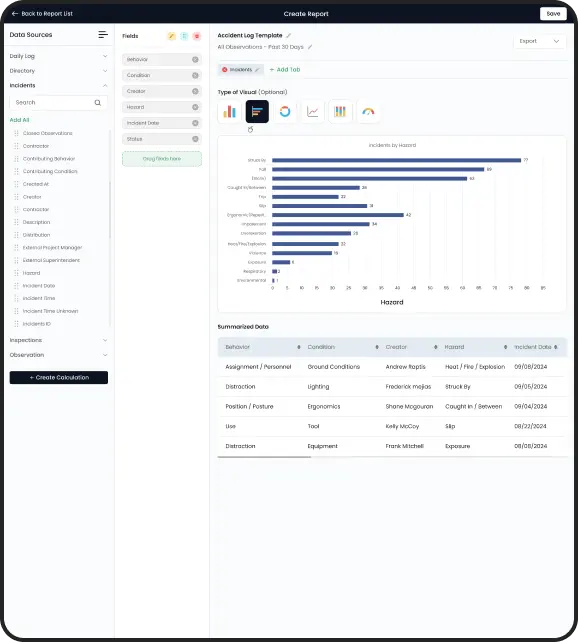Save the report
578x642 pixels.
tap(553, 14)
